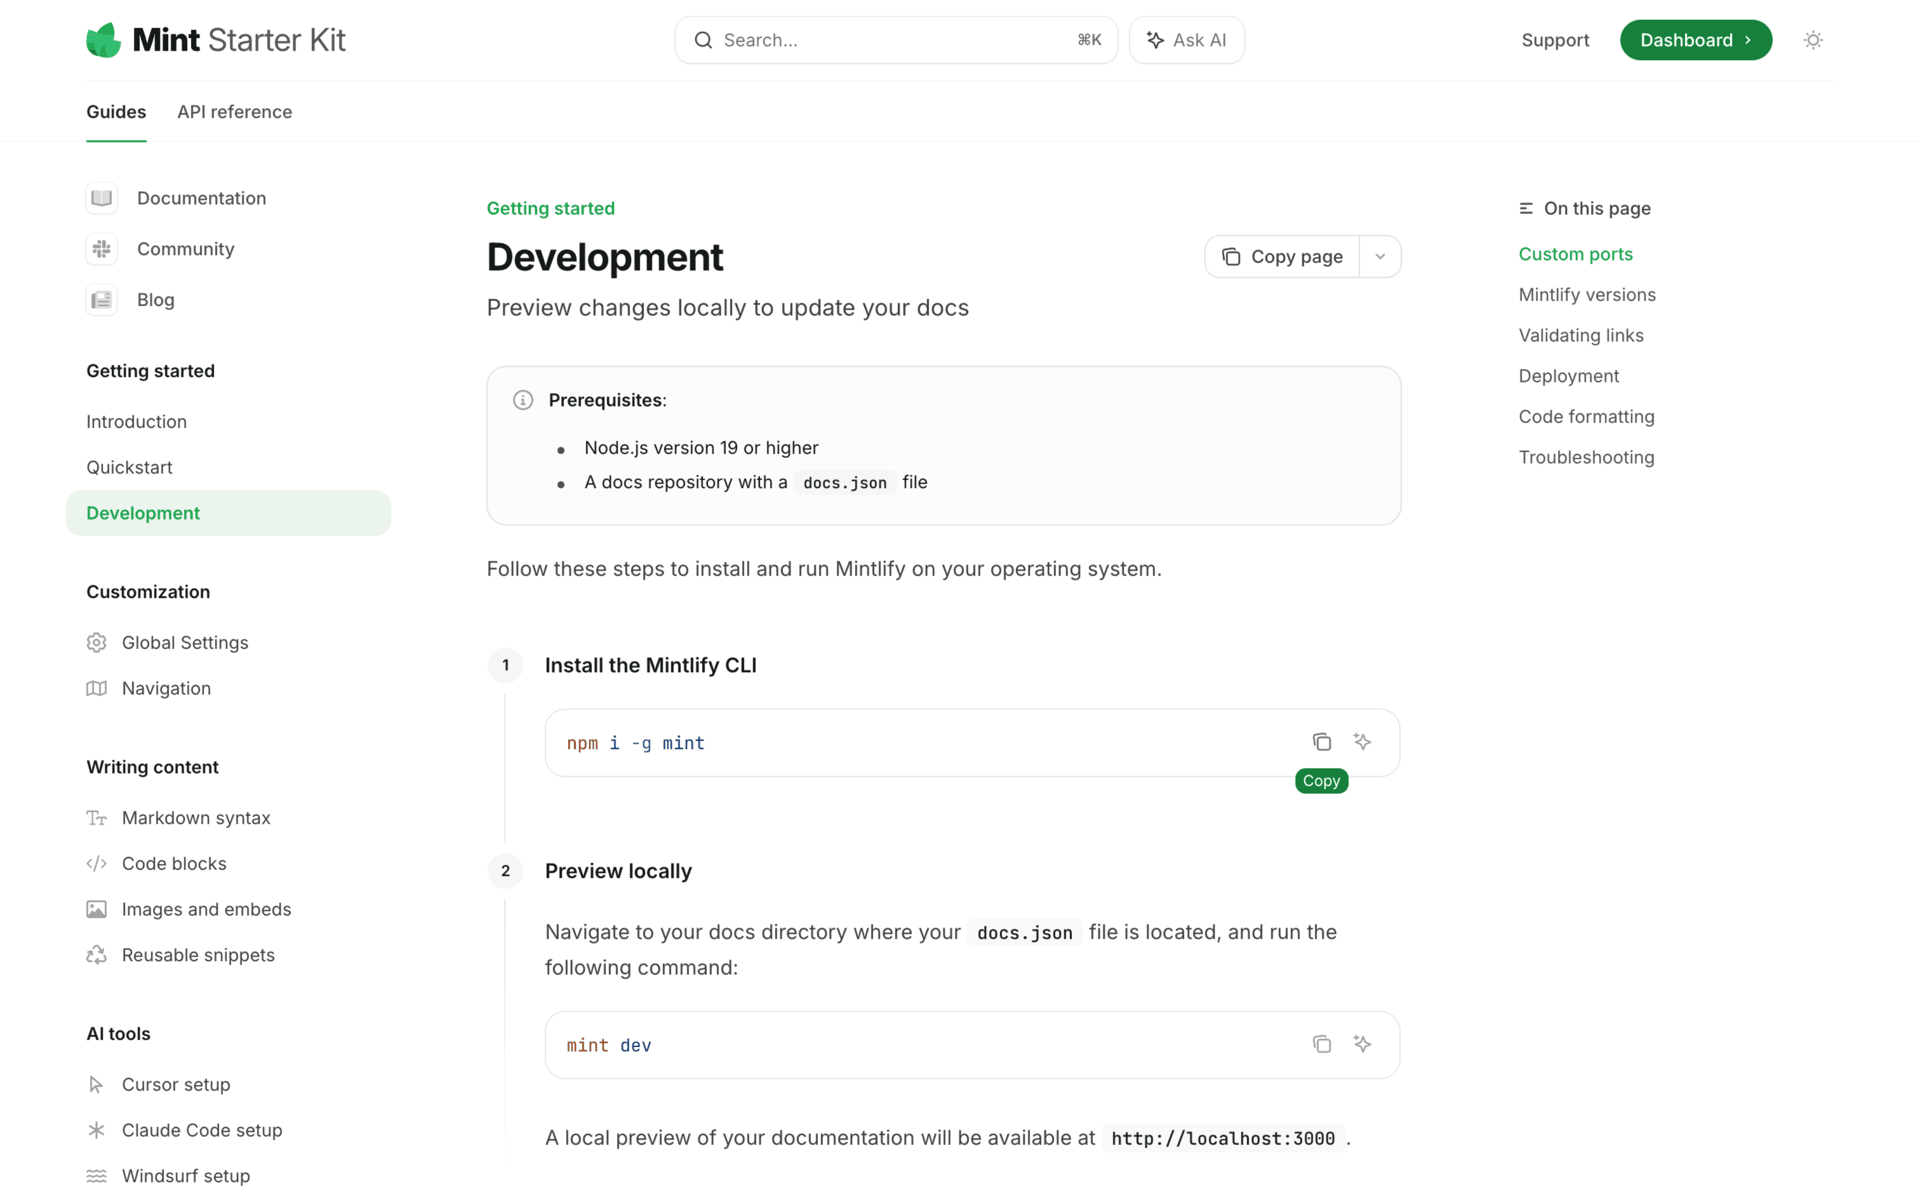
Task: Click the Development page heading
Action: click(x=605, y=257)
